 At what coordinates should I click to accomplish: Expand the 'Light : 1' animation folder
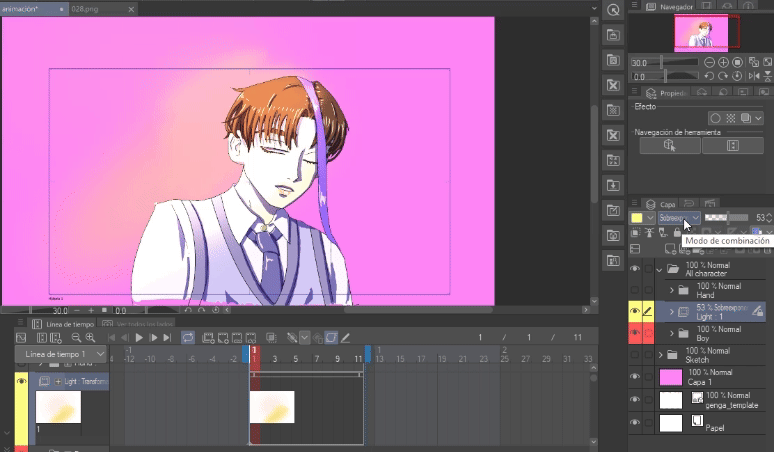(671, 312)
